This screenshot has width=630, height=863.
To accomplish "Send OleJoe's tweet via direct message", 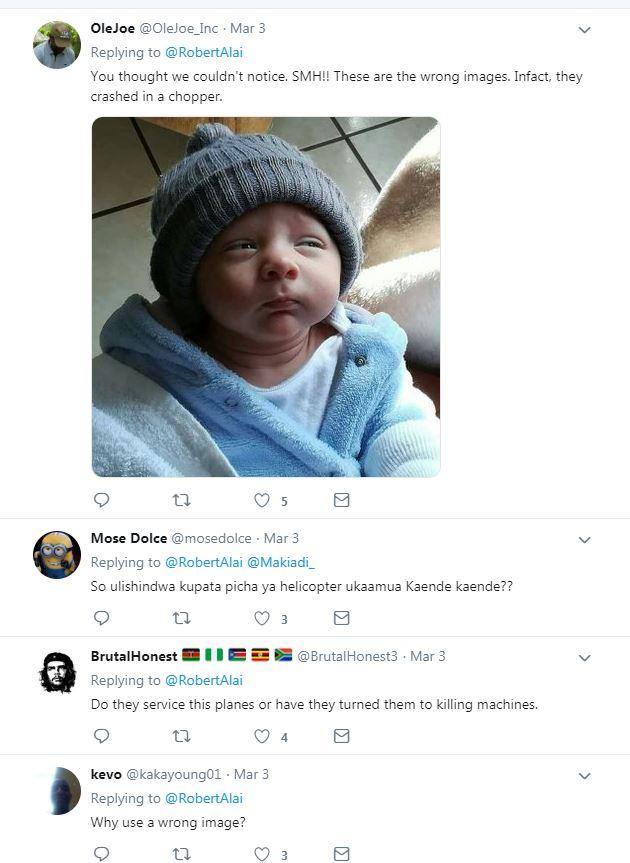I will coord(342,500).
